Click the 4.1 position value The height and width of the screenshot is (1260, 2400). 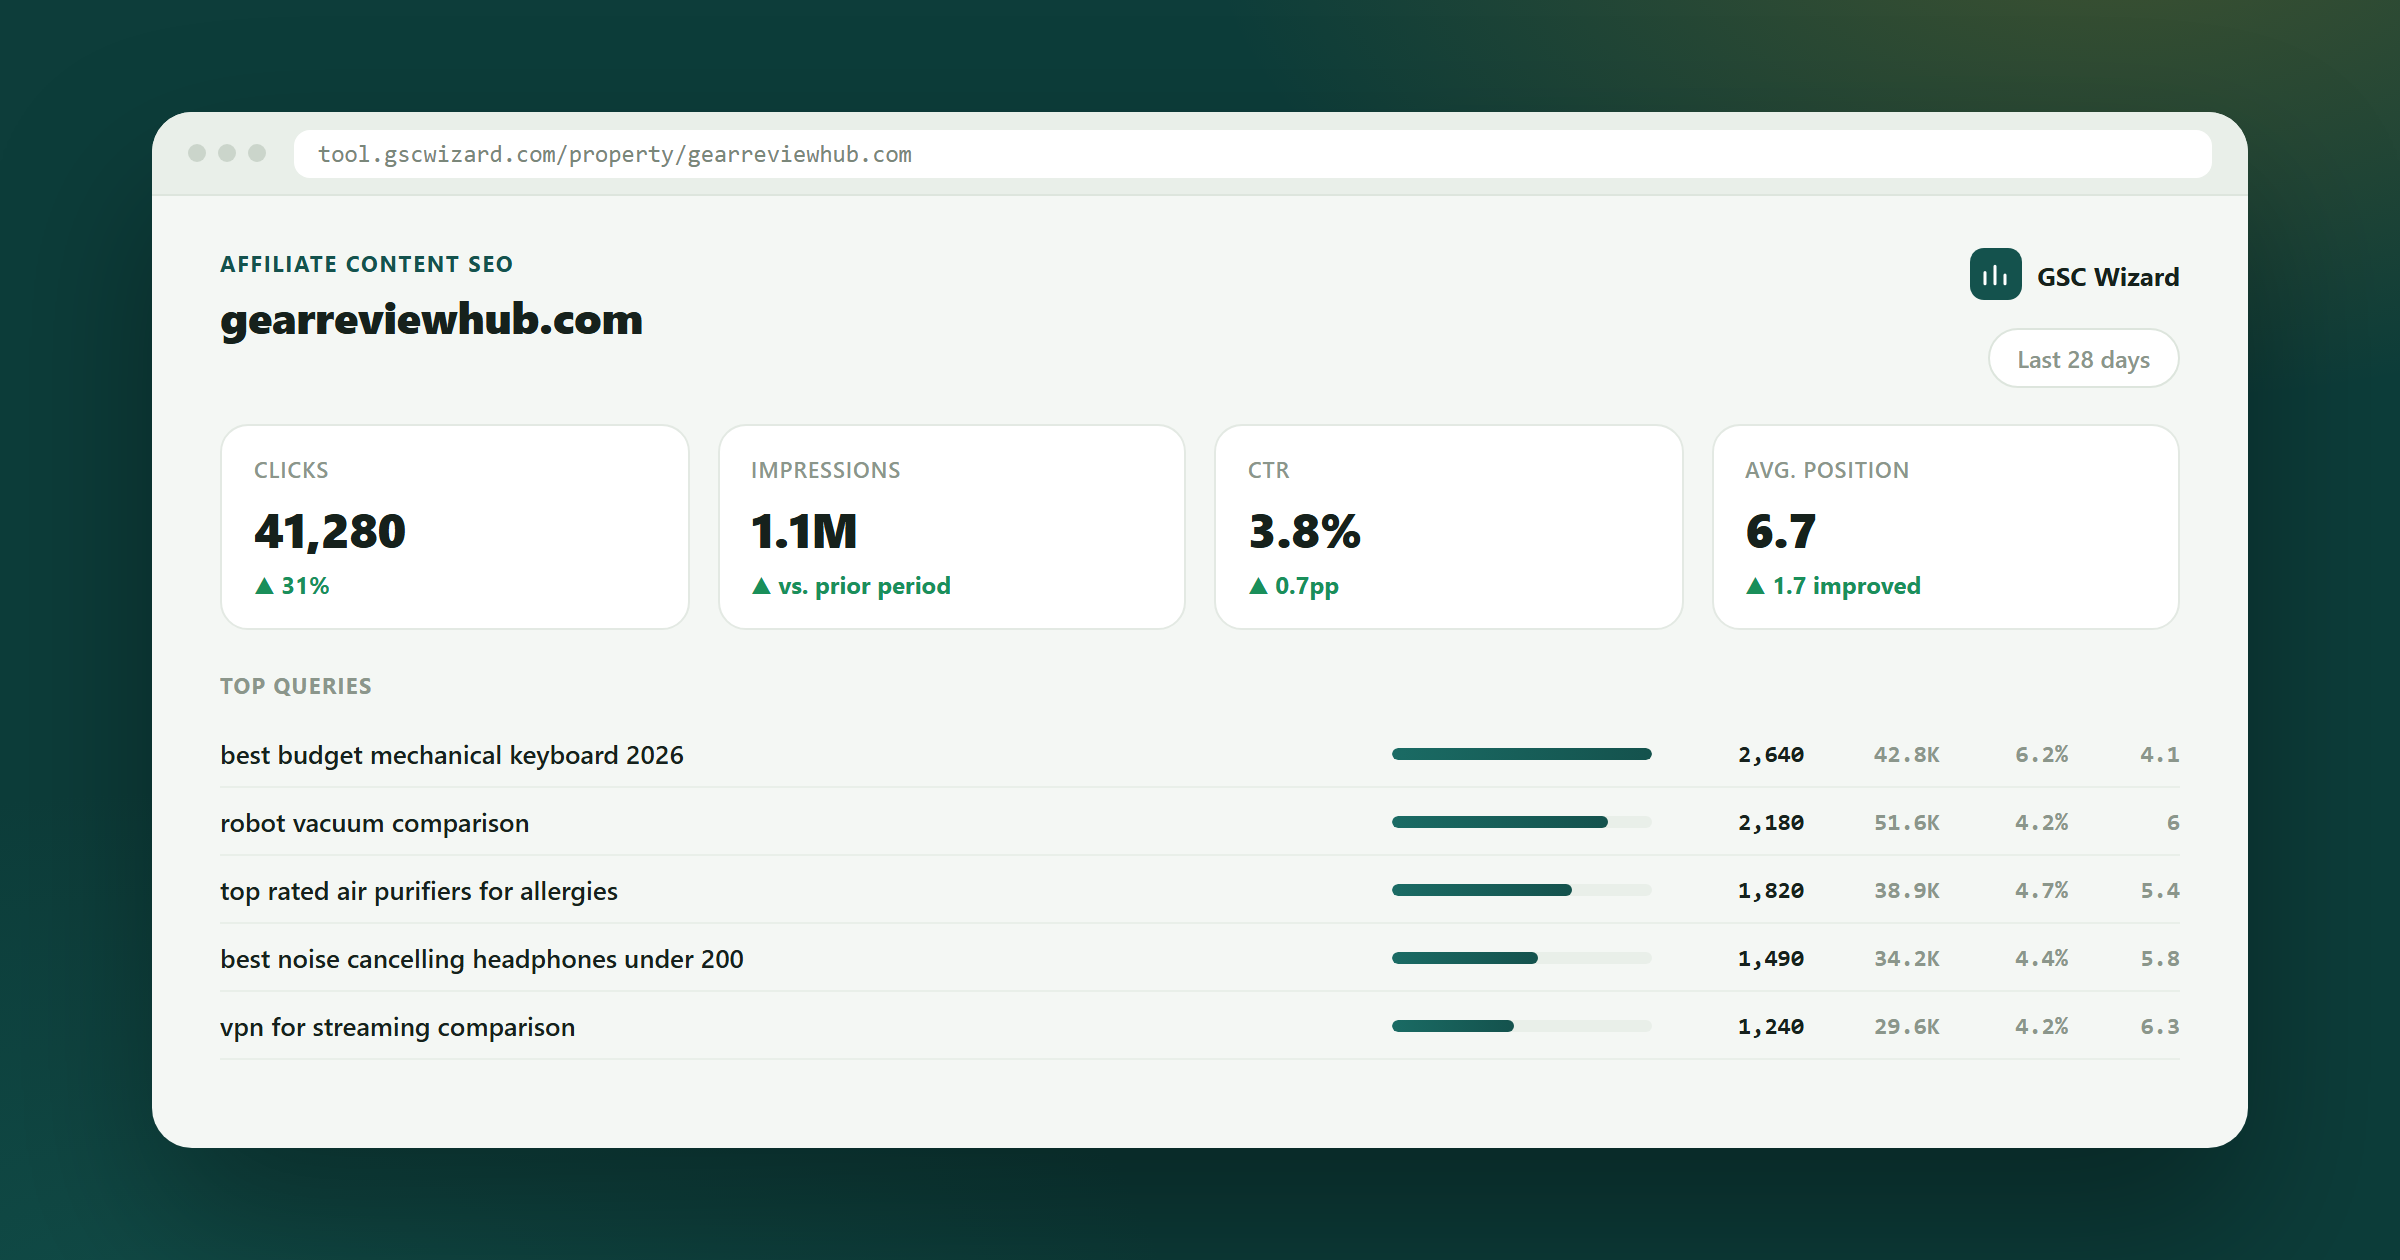pyautogui.click(x=2160, y=755)
